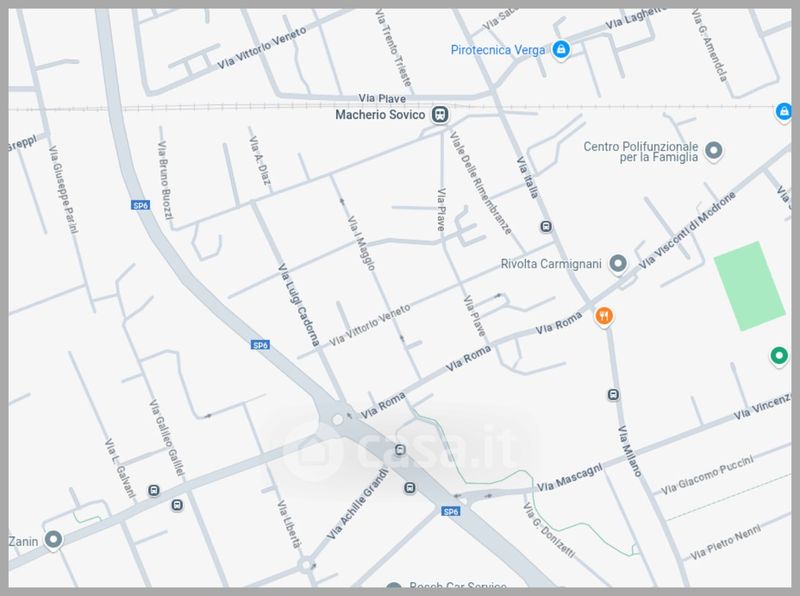The width and height of the screenshot is (800, 596).
Task: Click the bus stop icon on Via Italia
Action: tap(546, 226)
